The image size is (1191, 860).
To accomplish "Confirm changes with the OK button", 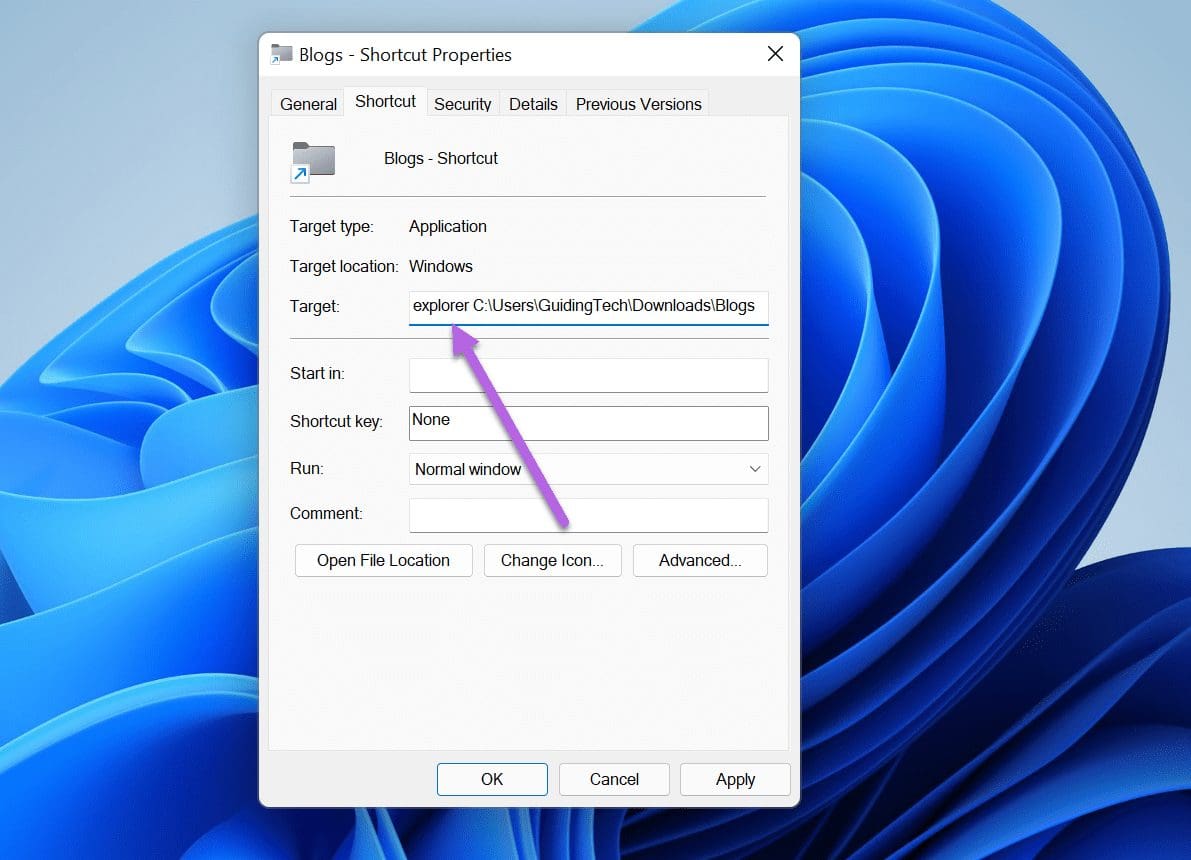I will click(492, 779).
